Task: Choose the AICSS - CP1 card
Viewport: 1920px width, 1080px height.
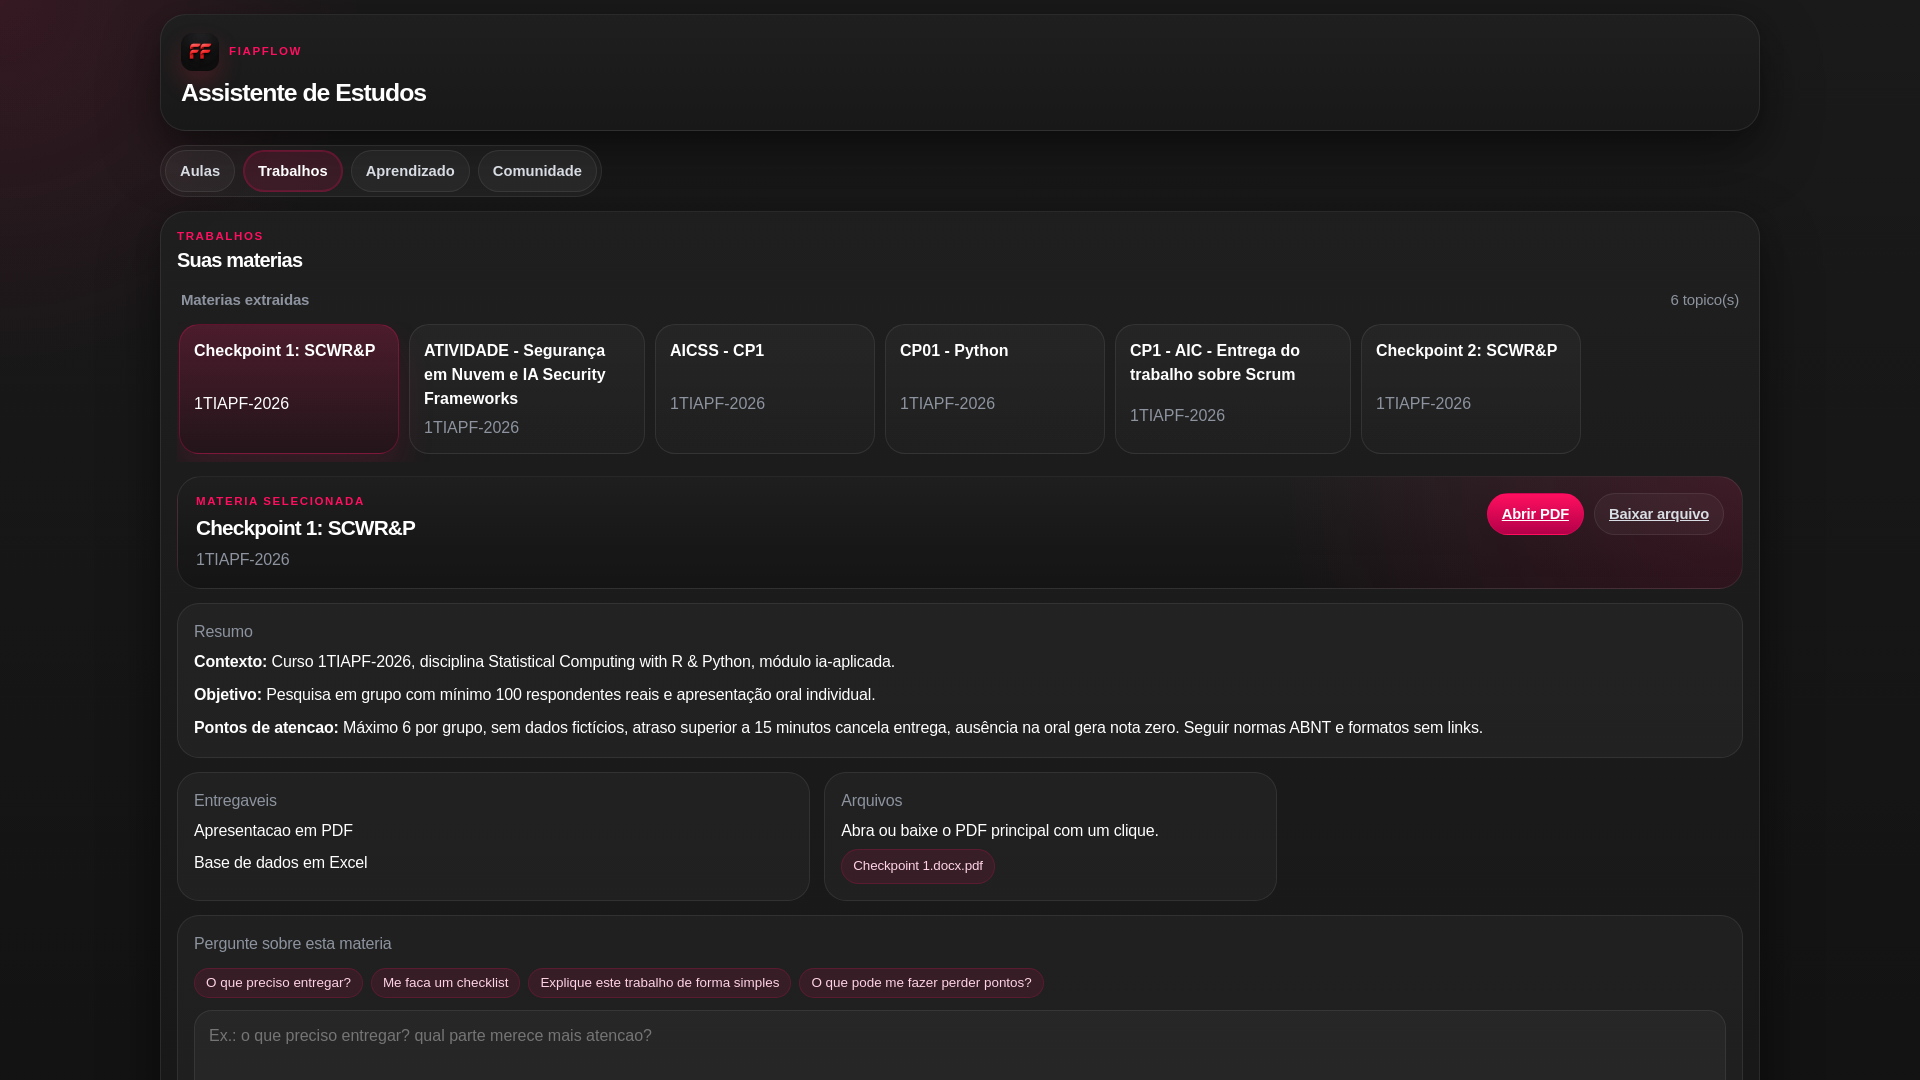Action: pos(765,389)
